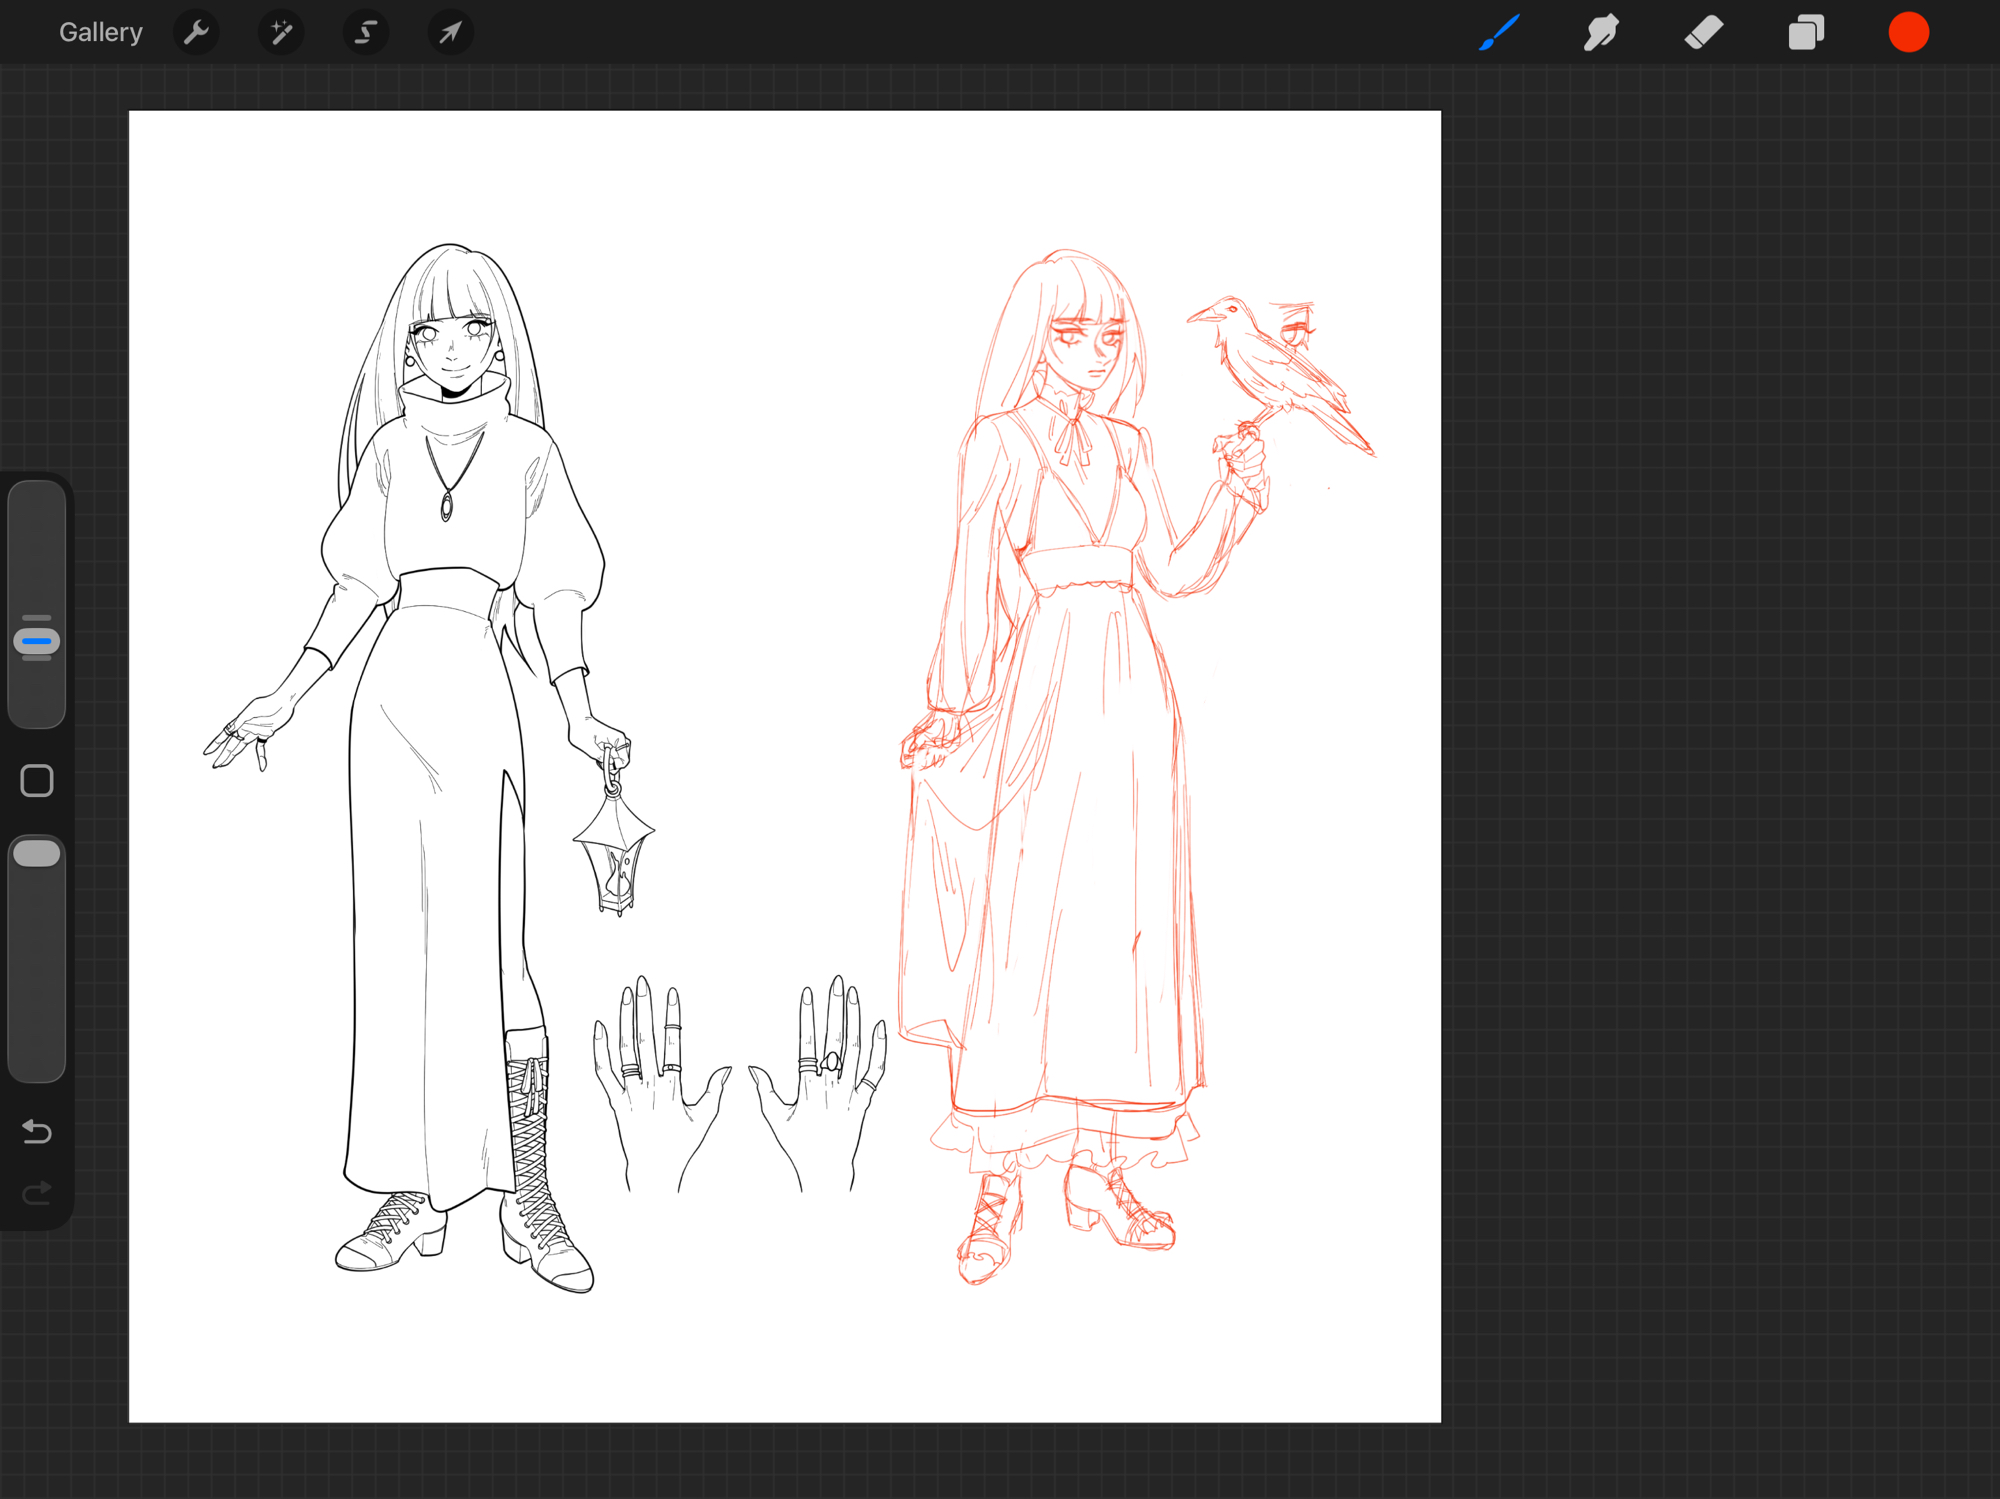Select the Brush tool
The image size is (2000, 1499).
point(1499,32)
